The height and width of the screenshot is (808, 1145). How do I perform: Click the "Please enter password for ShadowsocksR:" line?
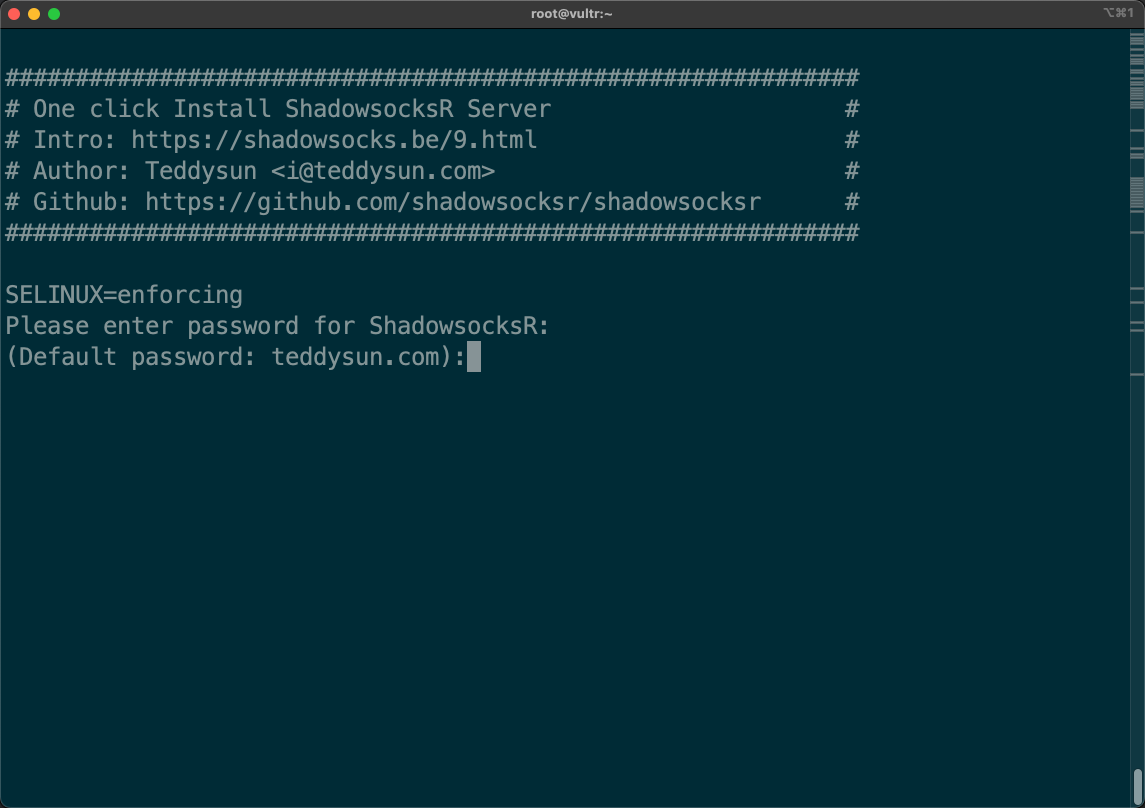coord(278,326)
